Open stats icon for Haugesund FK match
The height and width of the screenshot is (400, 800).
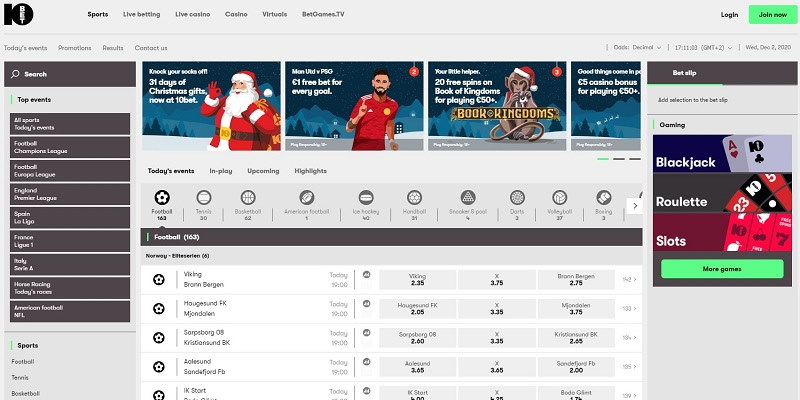pyautogui.click(x=366, y=304)
